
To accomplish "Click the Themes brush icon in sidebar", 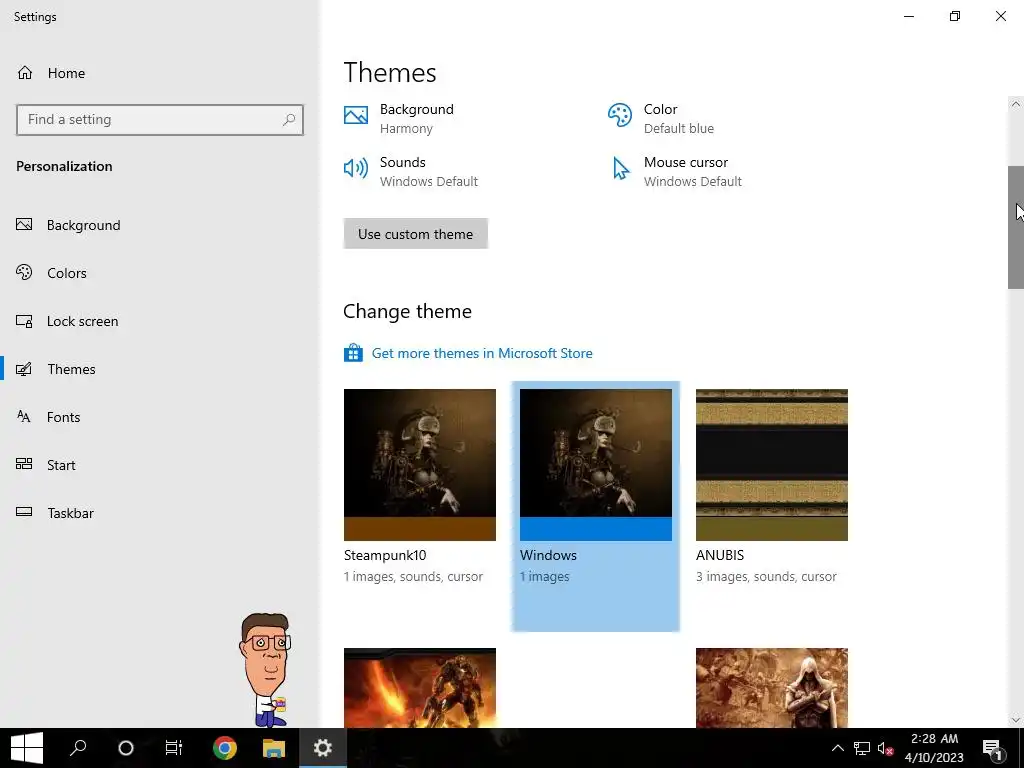I will [24, 369].
